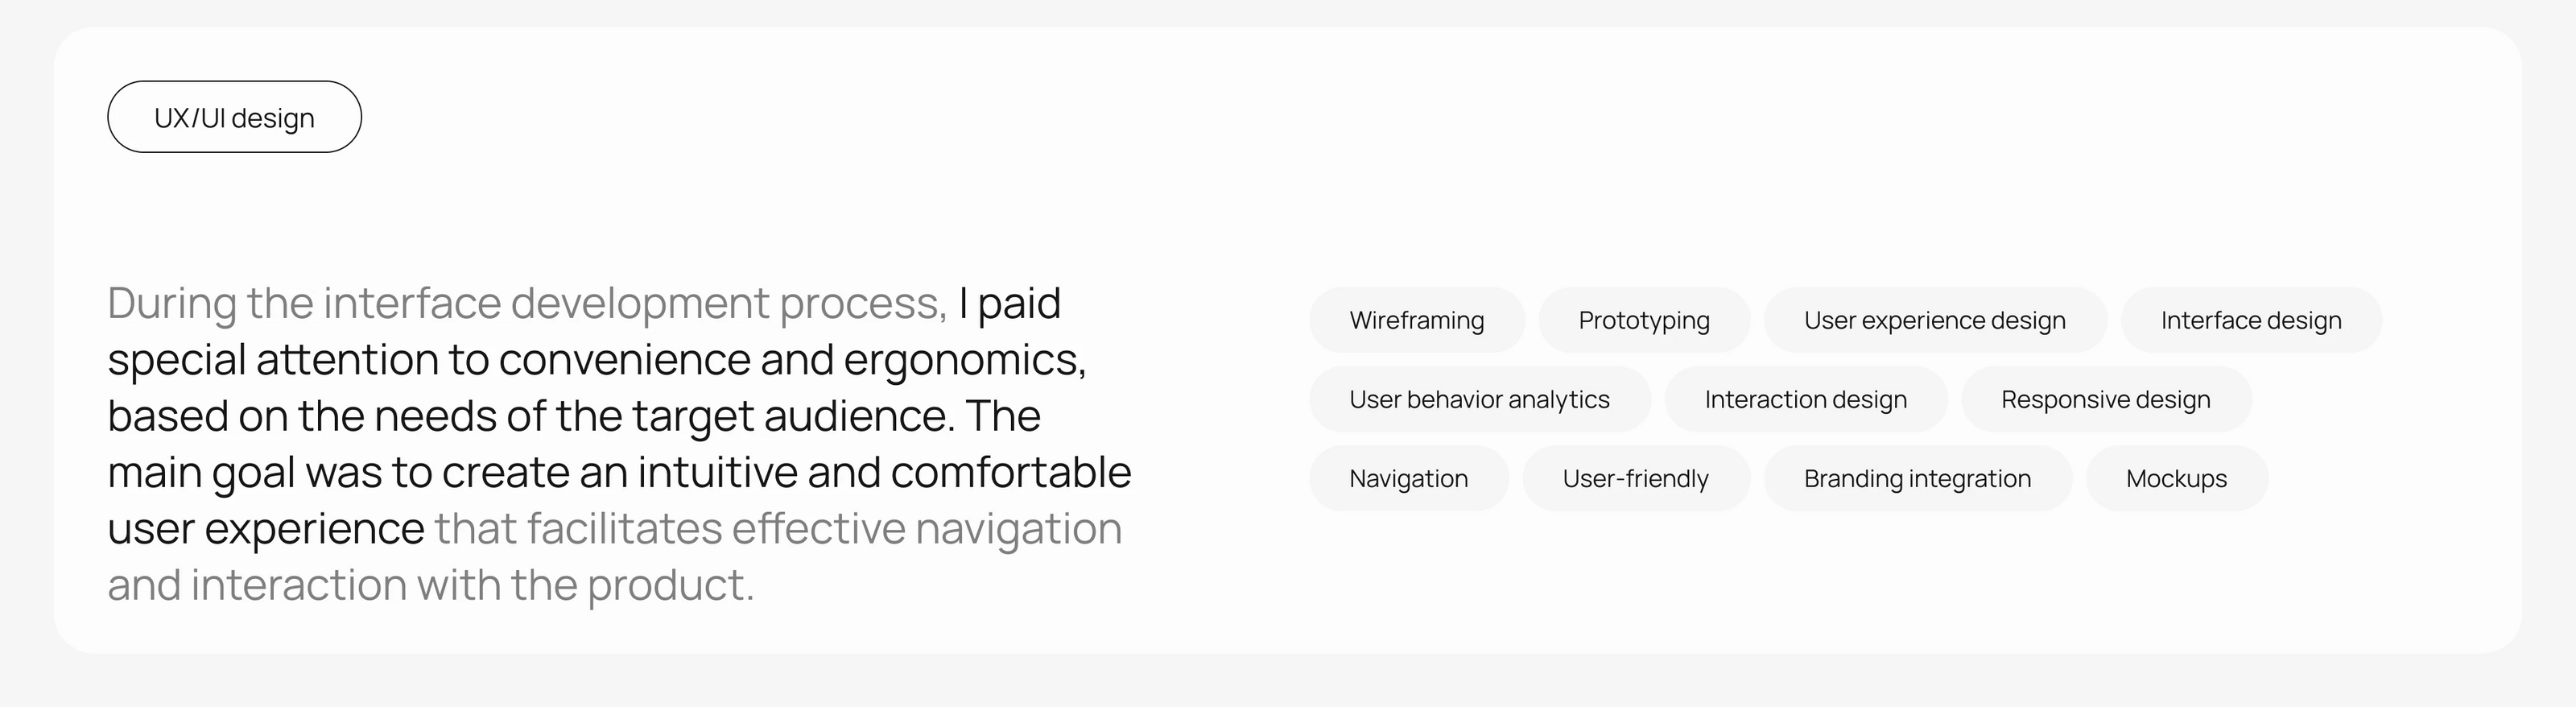
Task: Click the dark "user experience" words in paragraph
Action: coord(266,529)
